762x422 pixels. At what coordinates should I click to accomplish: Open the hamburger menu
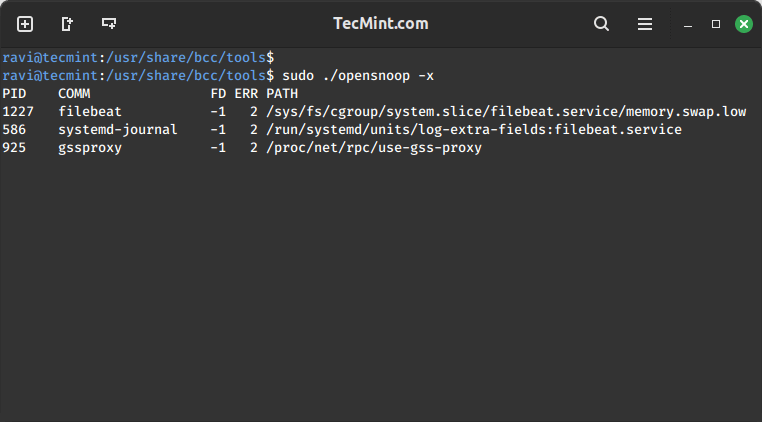[x=645, y=24]
